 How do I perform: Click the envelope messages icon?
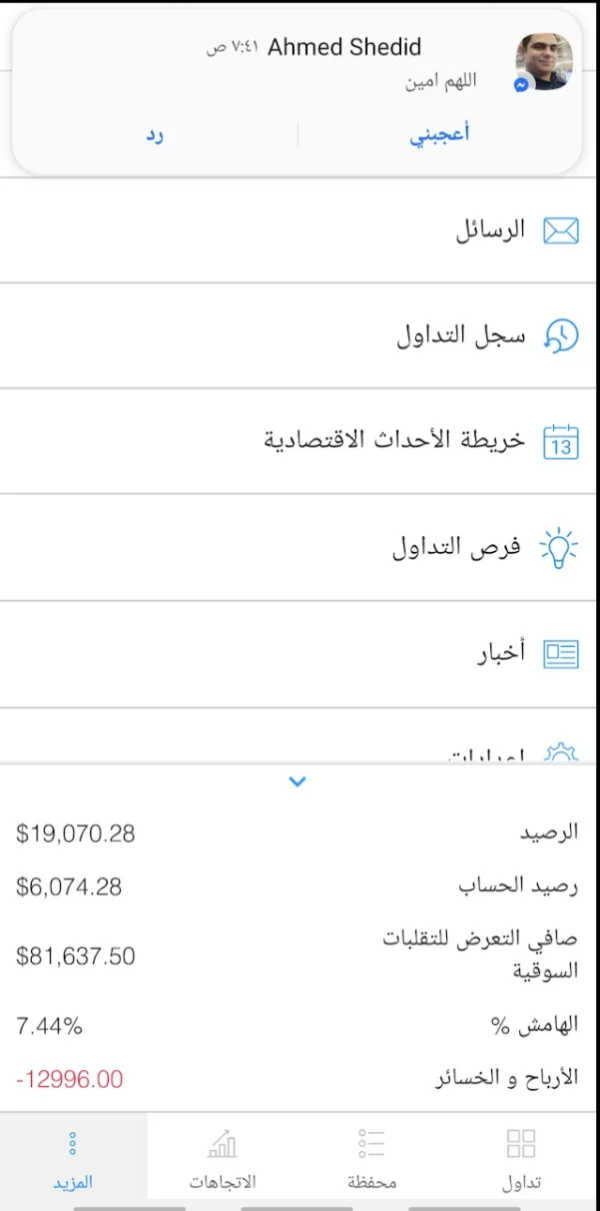tap(560, 231)
